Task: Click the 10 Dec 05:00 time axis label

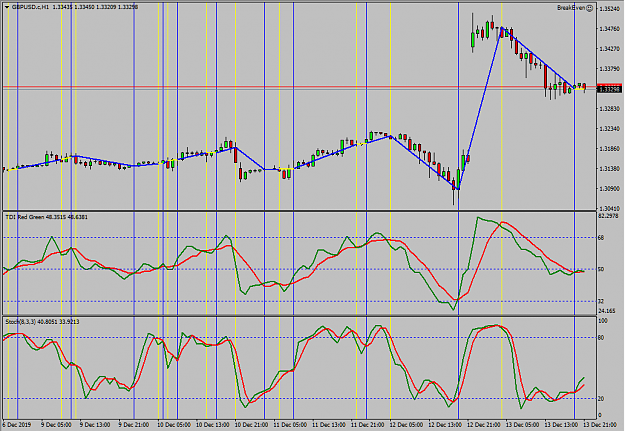Action: click(x=173, y=425)
